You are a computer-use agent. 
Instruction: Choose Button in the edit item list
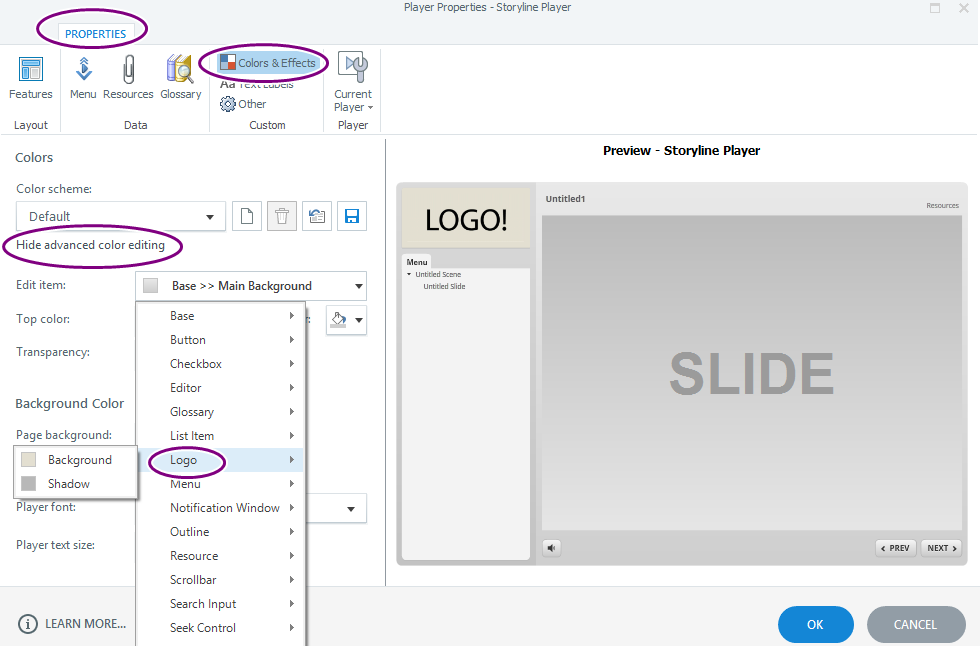[221, 340]
